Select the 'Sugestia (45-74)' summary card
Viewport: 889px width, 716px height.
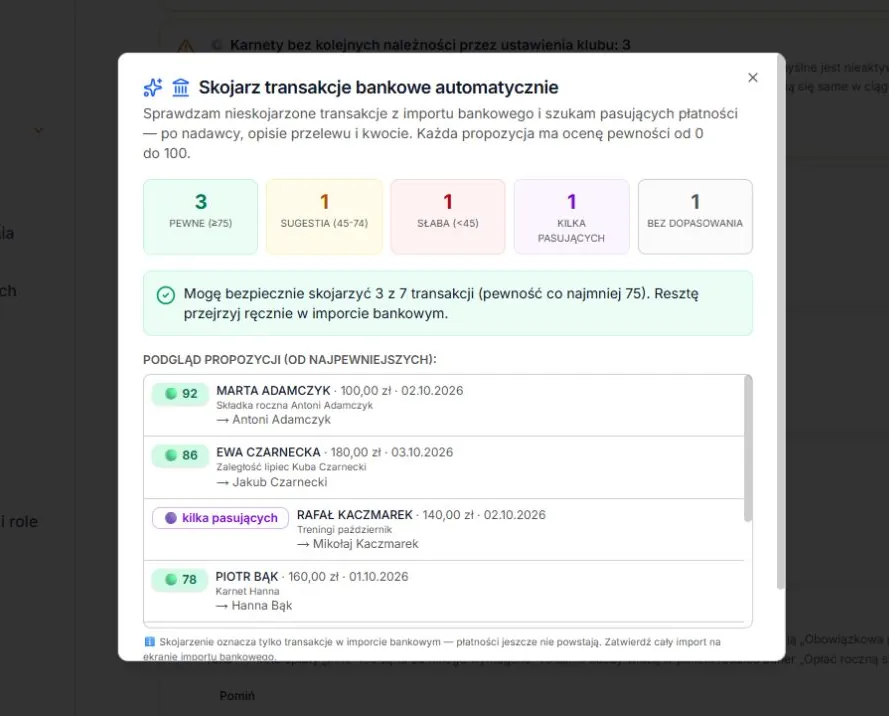tap(324, 217)
